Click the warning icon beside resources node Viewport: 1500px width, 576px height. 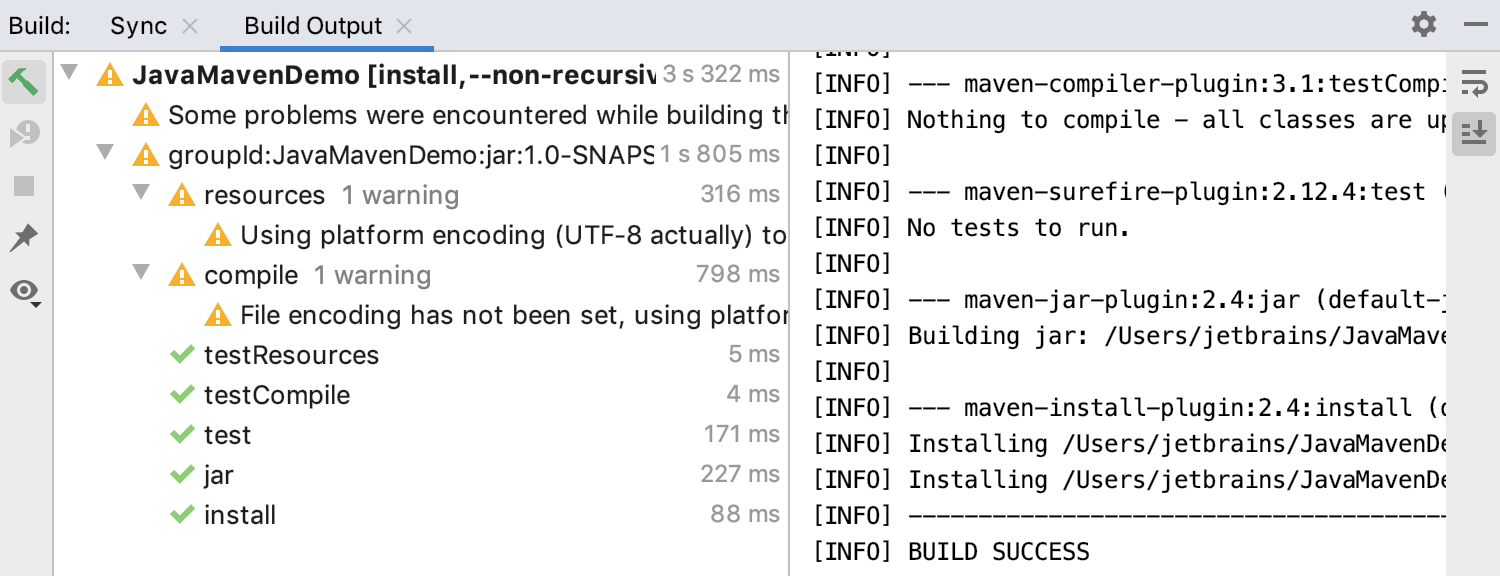tap(182, 194)
